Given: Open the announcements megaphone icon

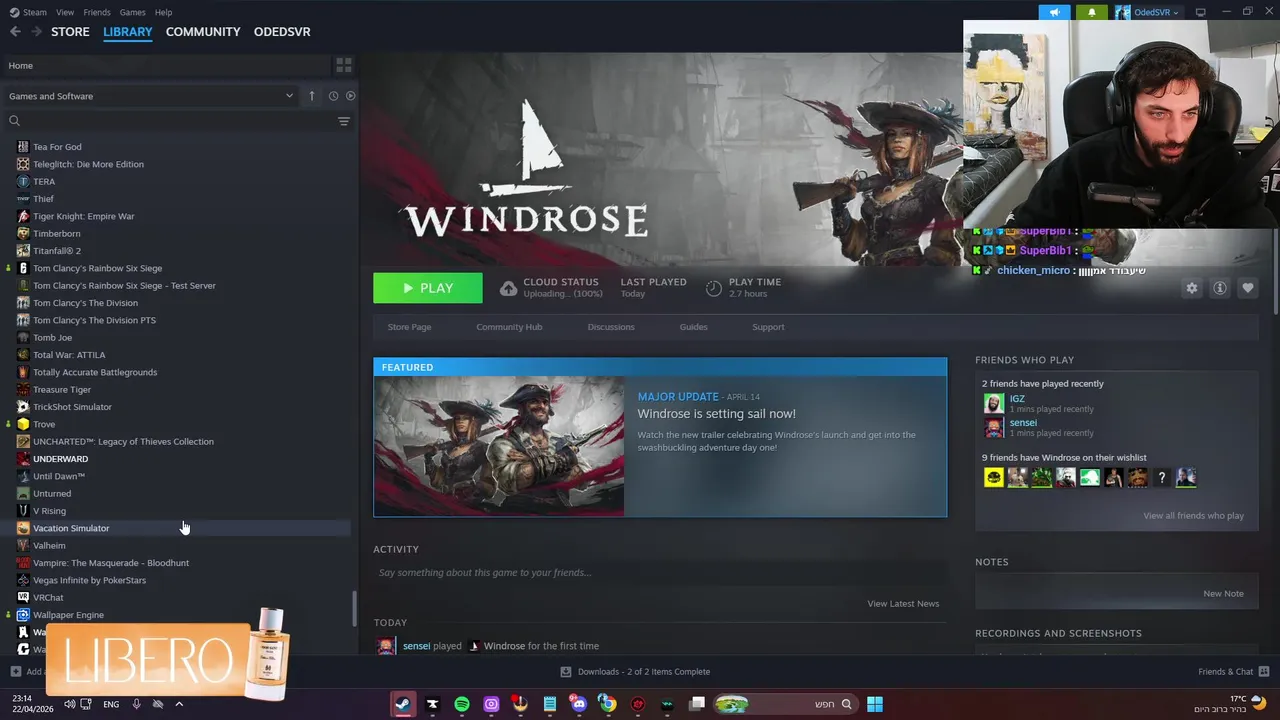Looking at the screenshot, I should click(x=1054, y=12).
